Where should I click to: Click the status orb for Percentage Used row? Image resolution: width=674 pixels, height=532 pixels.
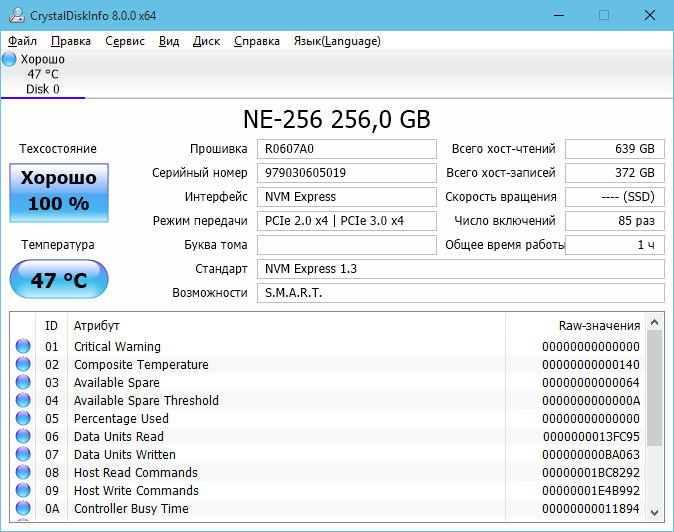point(23,418)
